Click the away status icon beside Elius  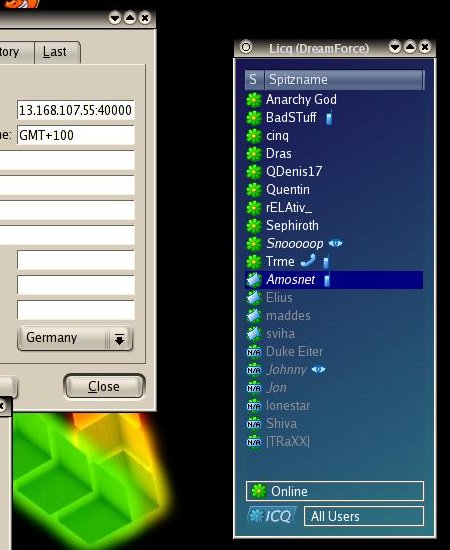pos(254,298)
